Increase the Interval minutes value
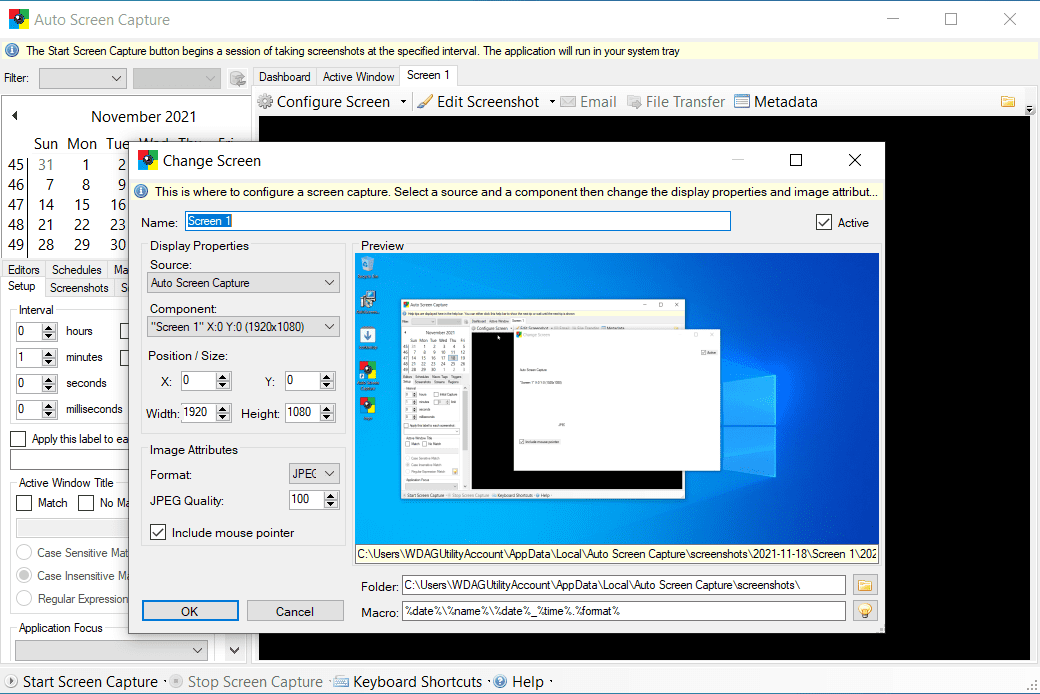Image resolution: width=1040 pixels, height=694 pixels. pos(48,353)
